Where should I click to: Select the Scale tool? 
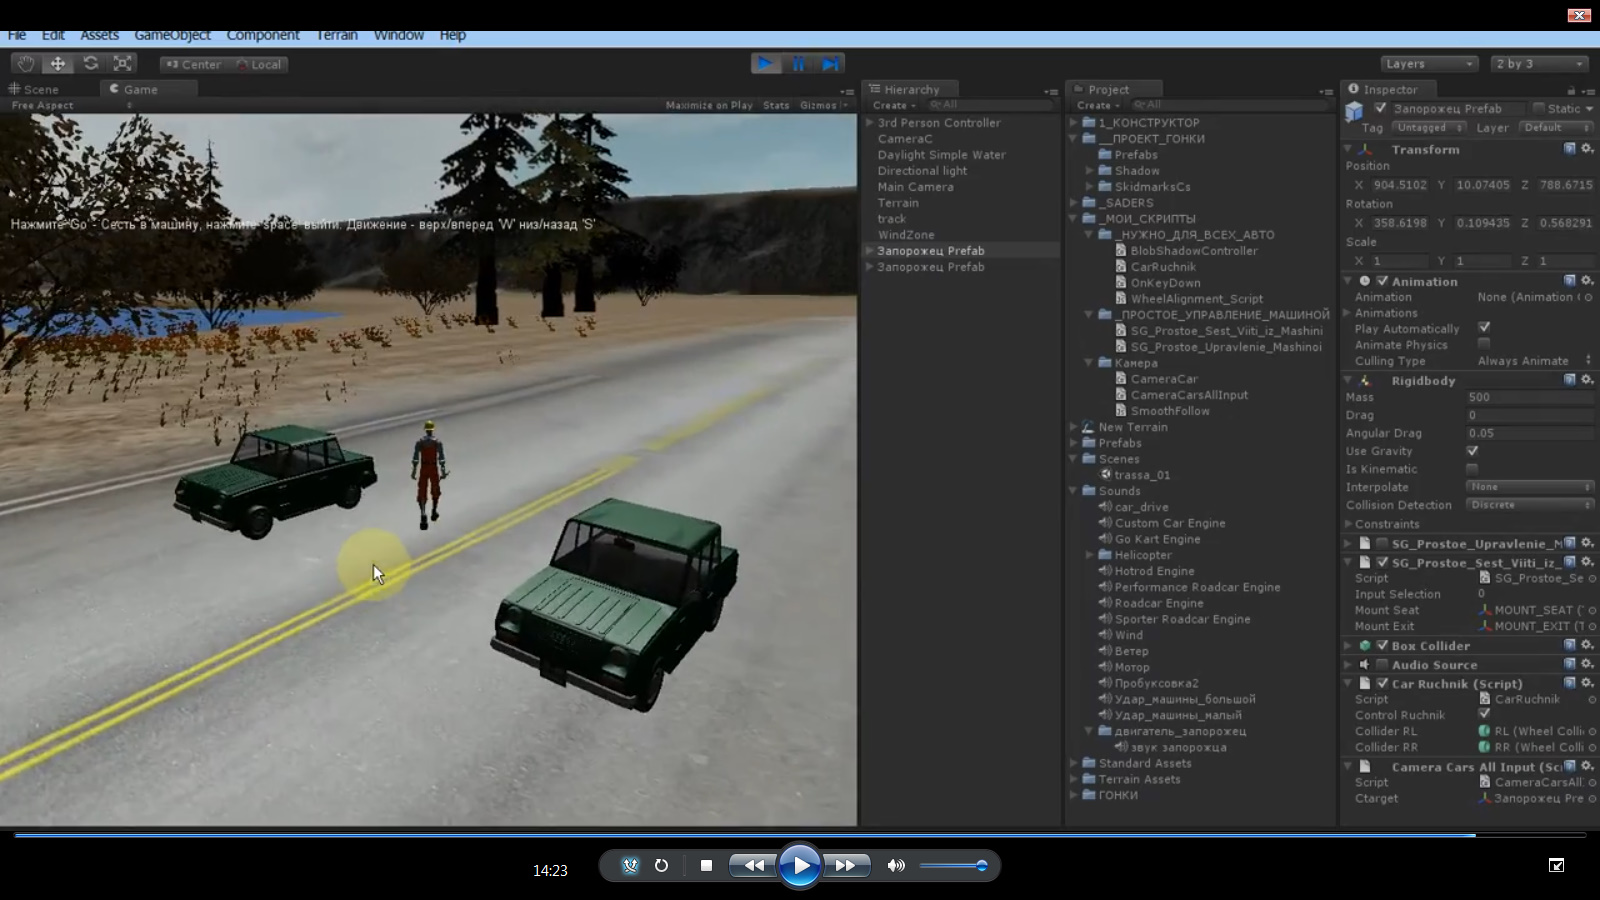pos(122,63)
